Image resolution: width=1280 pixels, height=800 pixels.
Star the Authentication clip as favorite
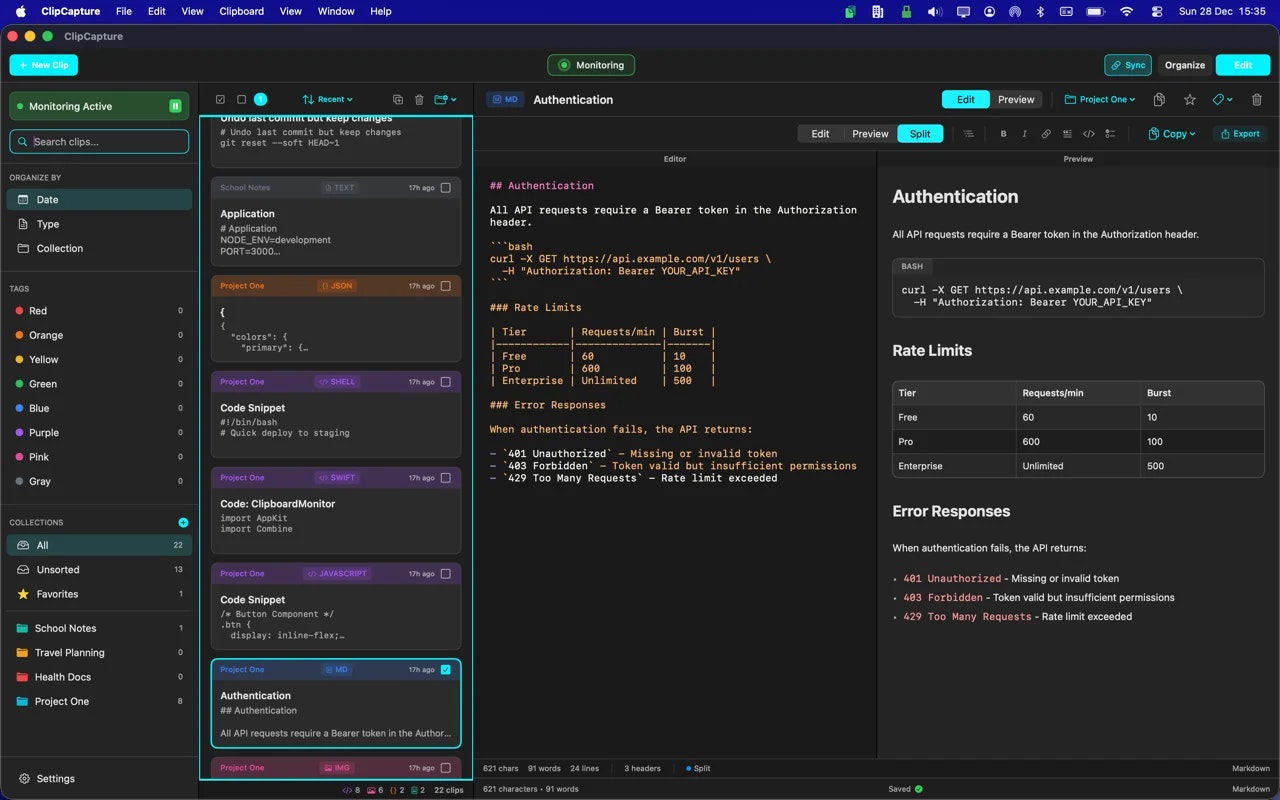click(1189, 99)
